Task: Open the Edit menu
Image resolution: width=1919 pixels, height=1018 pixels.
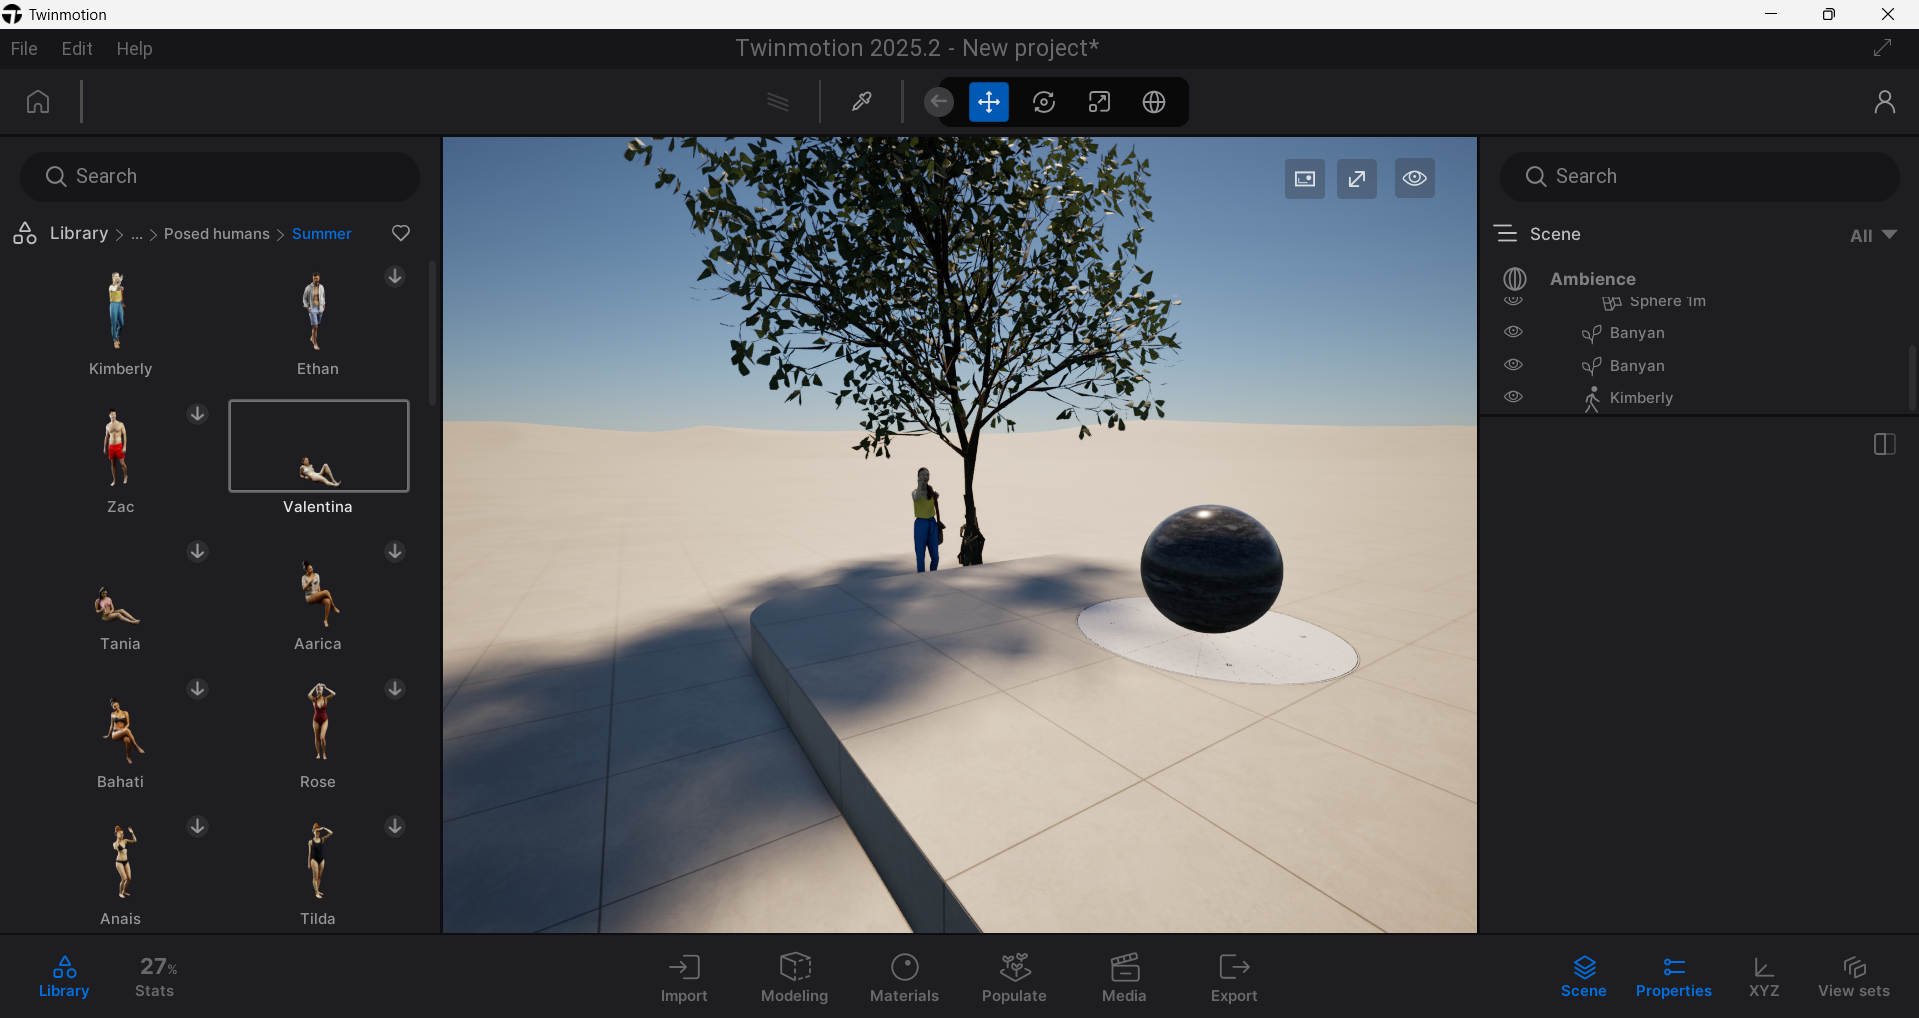Action: point(76,48)
